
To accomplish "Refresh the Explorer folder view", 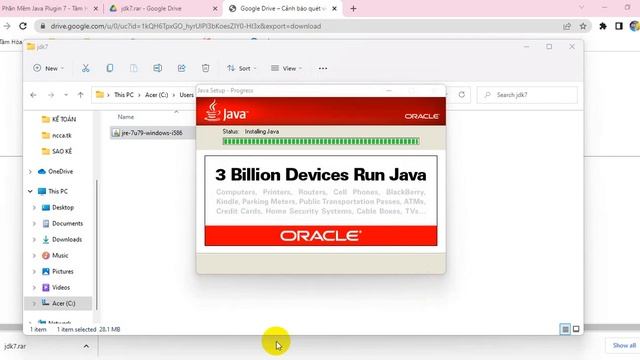I will 462,95.
